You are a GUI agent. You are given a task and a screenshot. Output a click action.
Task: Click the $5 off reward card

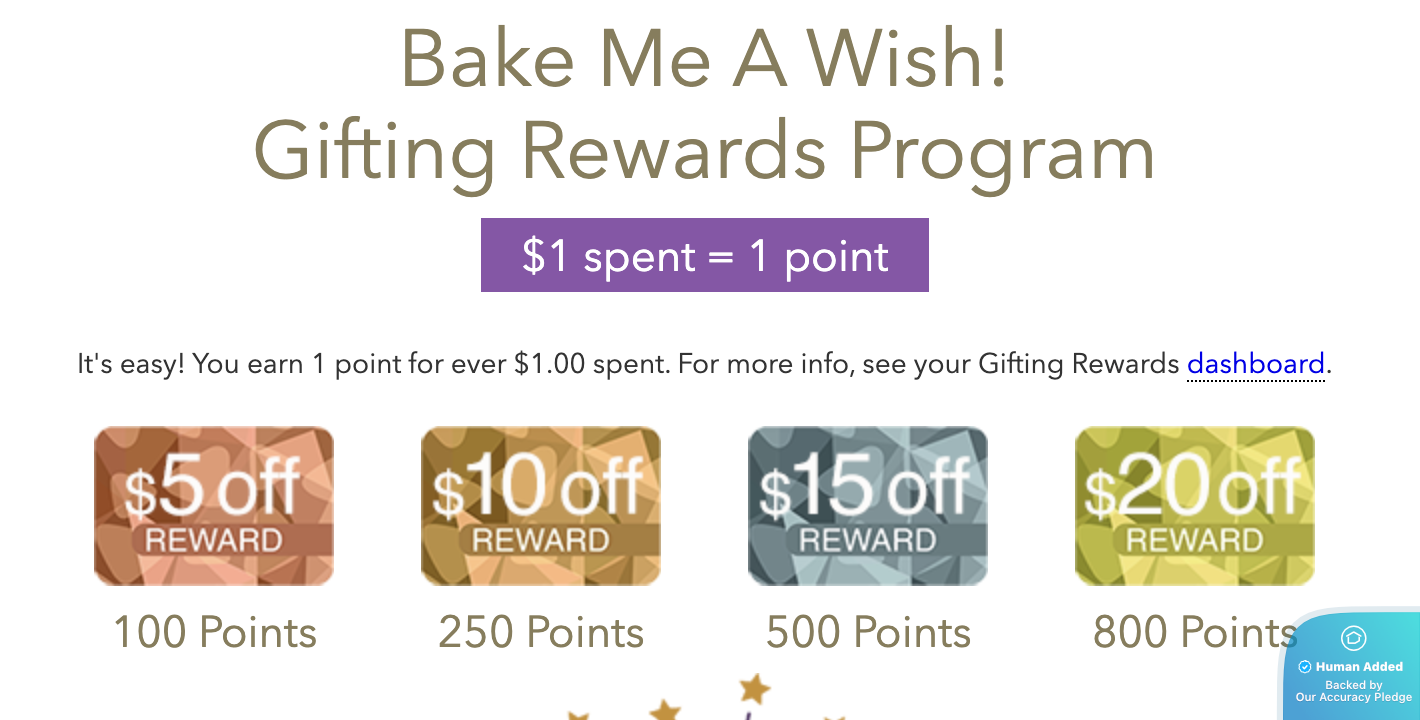(x=214, y=506)
